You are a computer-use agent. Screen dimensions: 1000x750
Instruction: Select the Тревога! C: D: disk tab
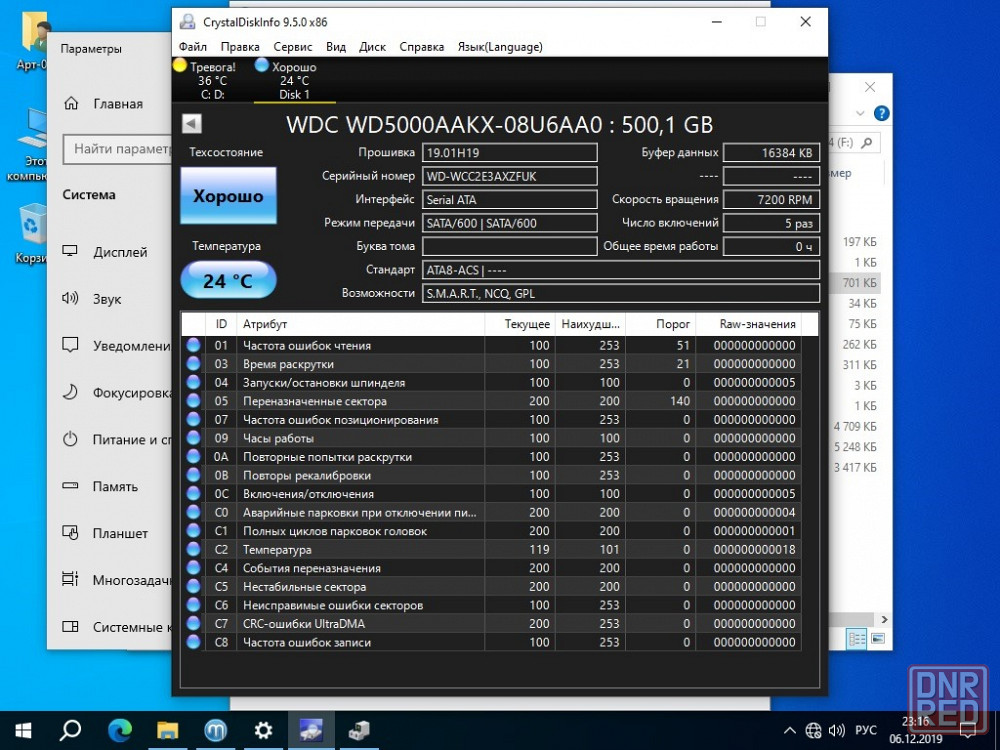coord(212,80)
